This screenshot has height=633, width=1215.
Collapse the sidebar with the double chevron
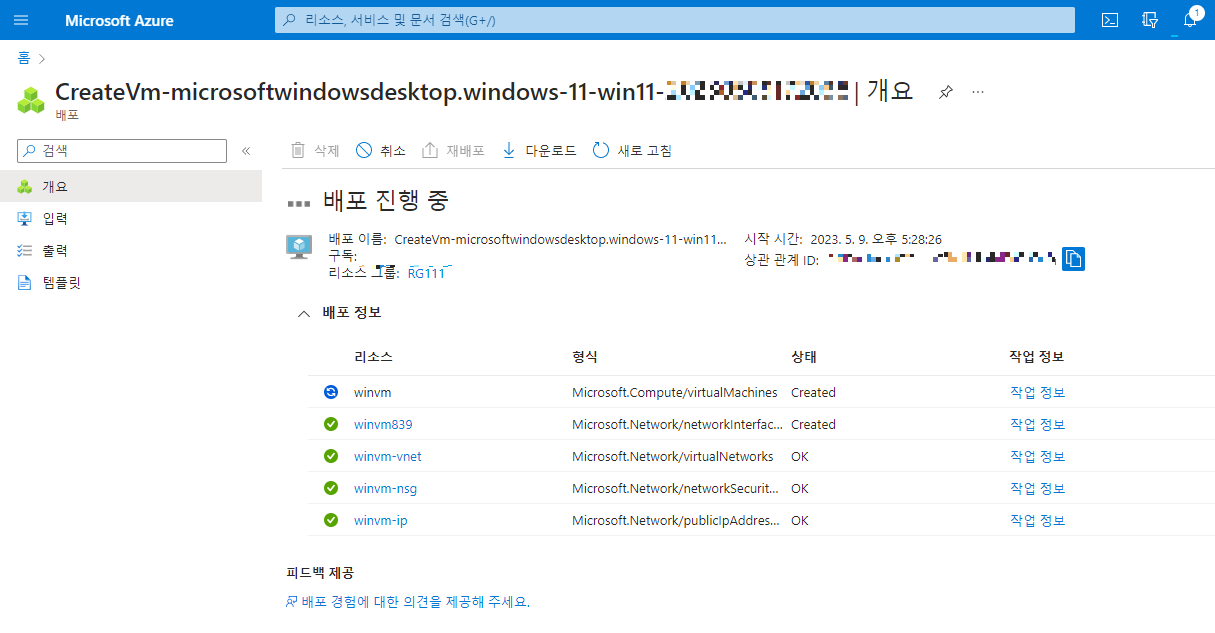(x=246, y=151)
